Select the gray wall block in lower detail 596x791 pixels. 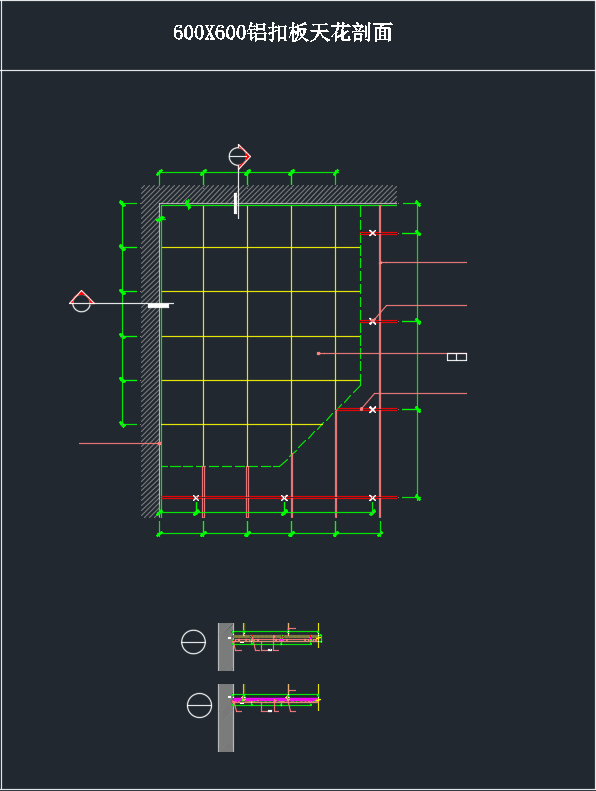tap(226, 718)
